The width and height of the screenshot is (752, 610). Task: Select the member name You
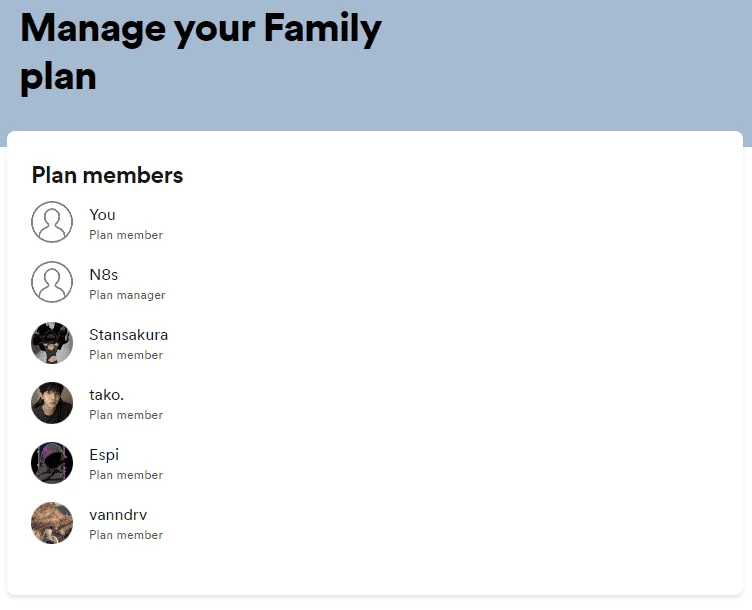[102, 215]
